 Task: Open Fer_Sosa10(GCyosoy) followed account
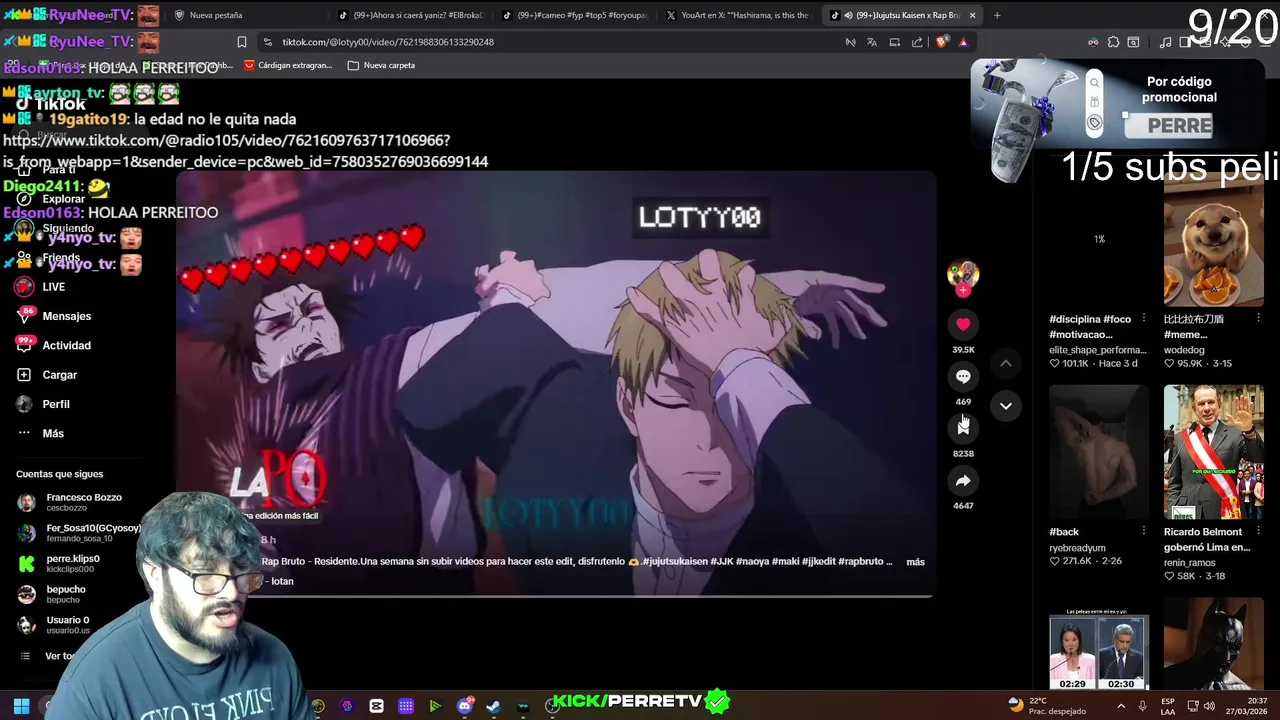click(x=80, y=533)
